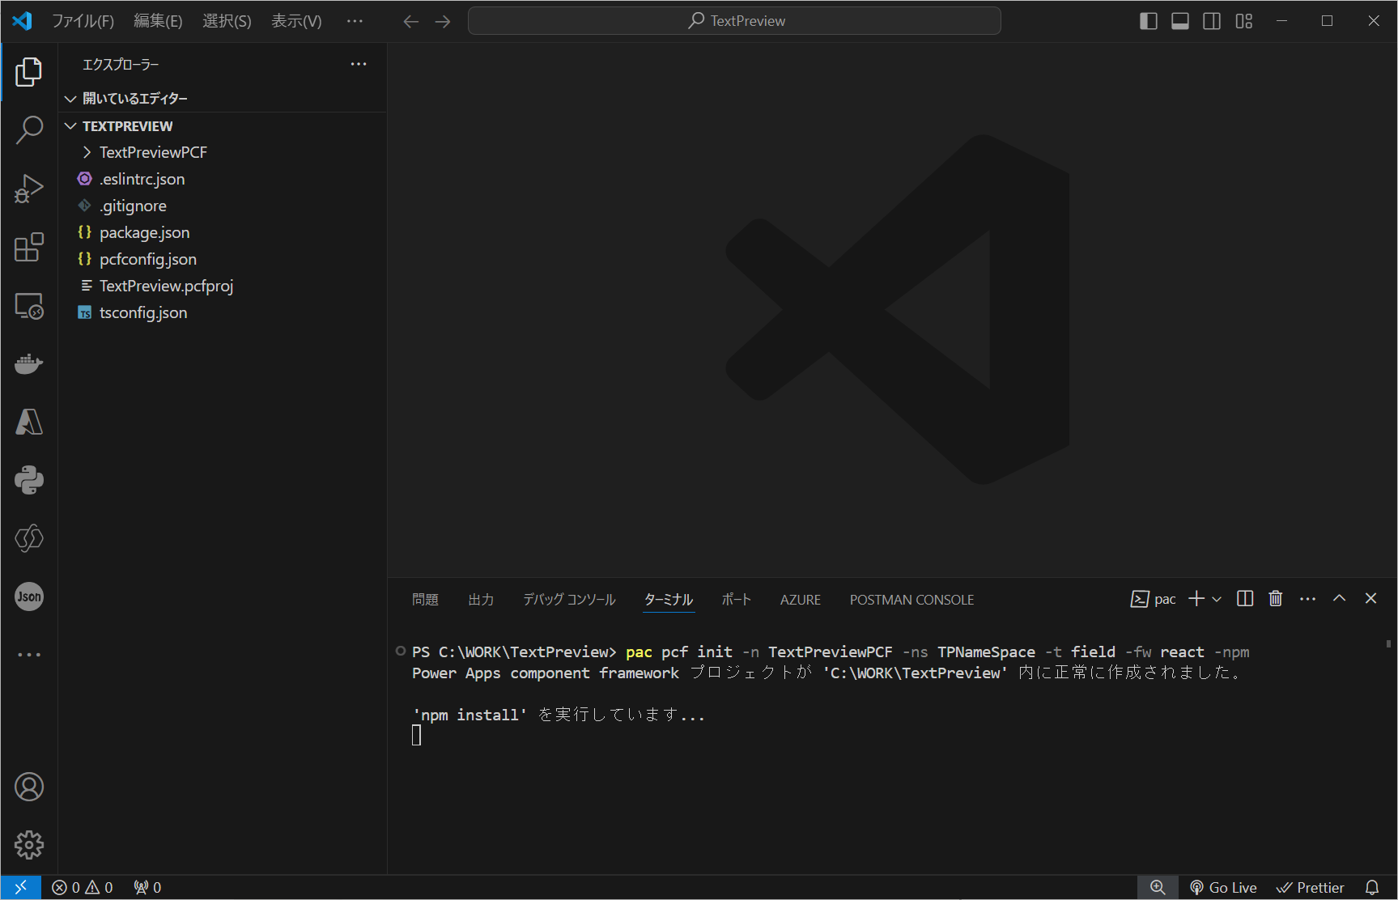Open the Accounts menu icon
1398x900 pixels.
click(x=29, y=787)
